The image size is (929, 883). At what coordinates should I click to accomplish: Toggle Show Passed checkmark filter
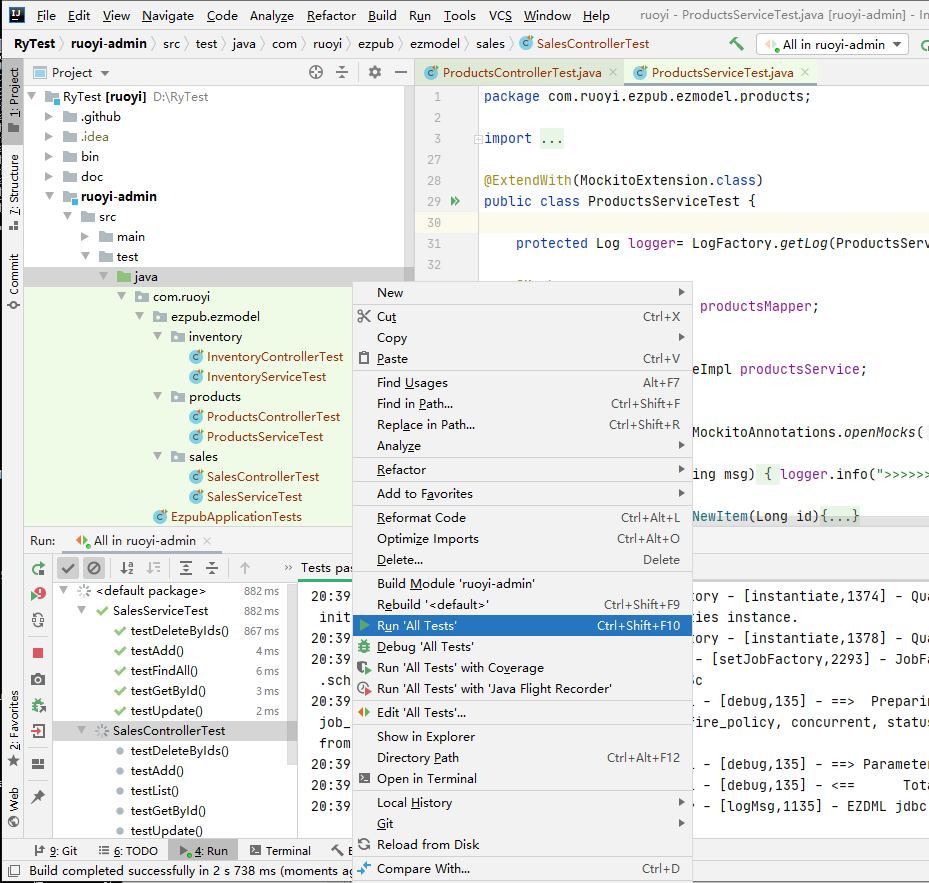pos(68,568)
